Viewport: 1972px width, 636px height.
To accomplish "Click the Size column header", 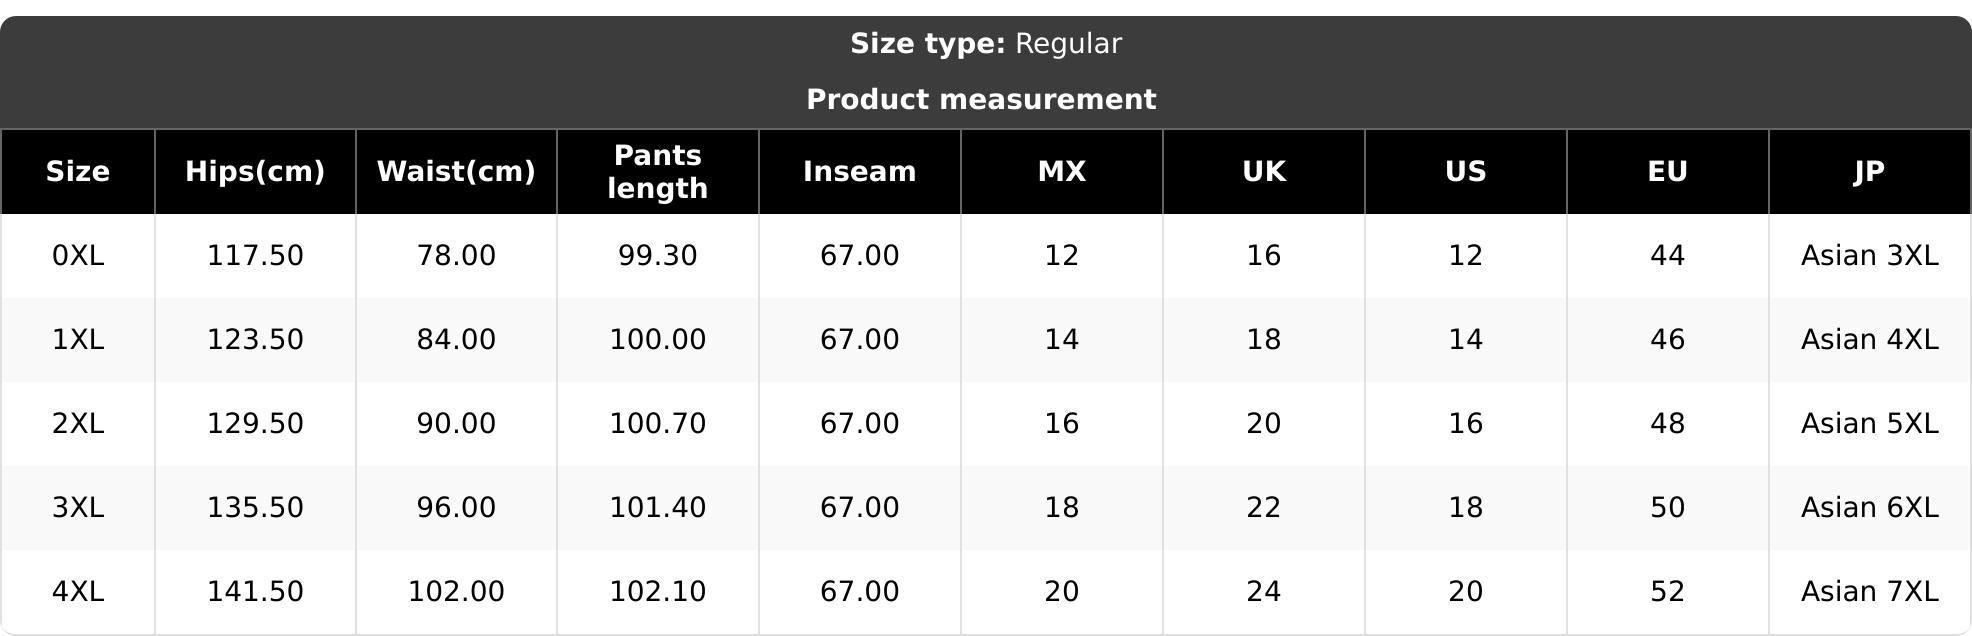I will coord(78,171).
